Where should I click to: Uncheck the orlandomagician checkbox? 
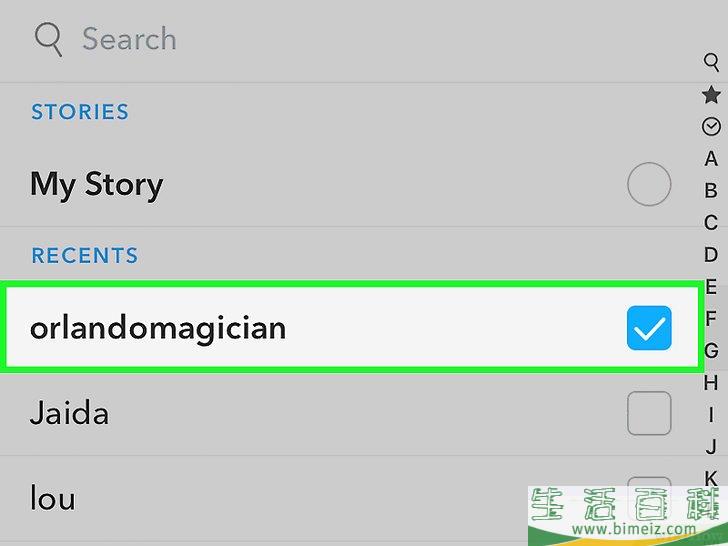649,327
